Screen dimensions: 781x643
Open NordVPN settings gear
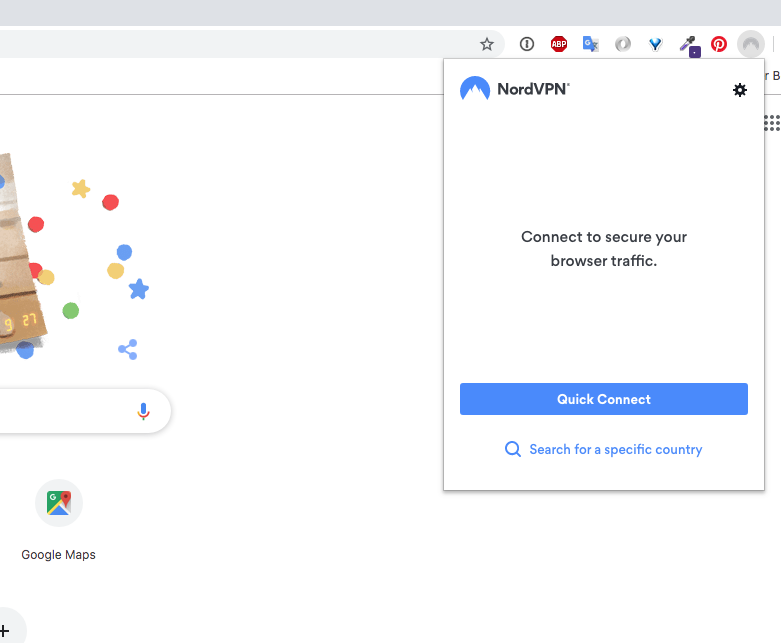(740, 90)
